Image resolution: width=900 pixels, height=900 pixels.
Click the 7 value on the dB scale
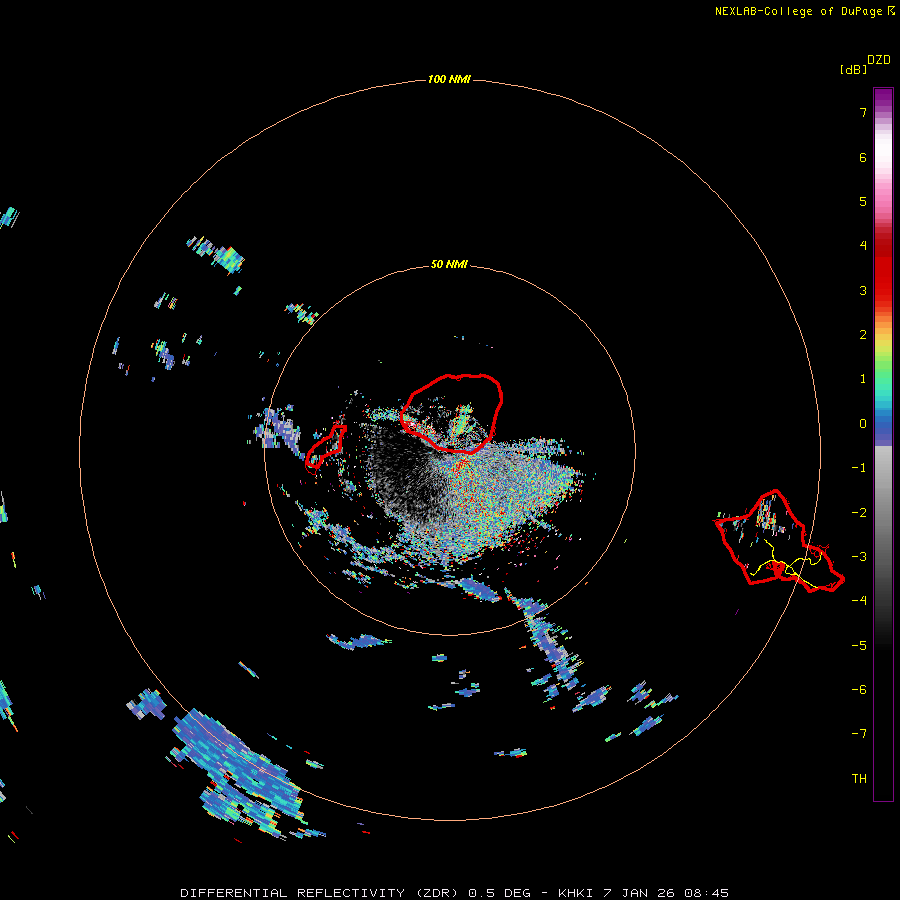point(863,112)
